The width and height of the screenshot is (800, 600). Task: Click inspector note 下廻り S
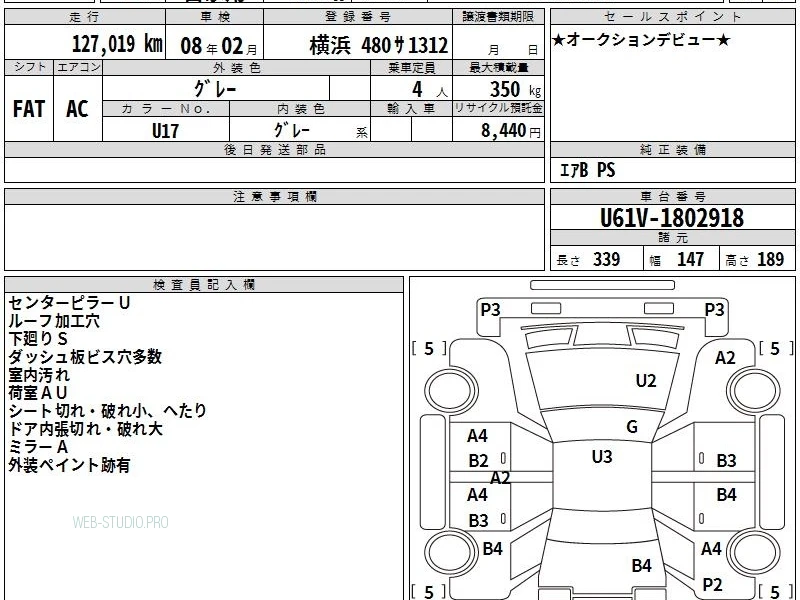38,339
